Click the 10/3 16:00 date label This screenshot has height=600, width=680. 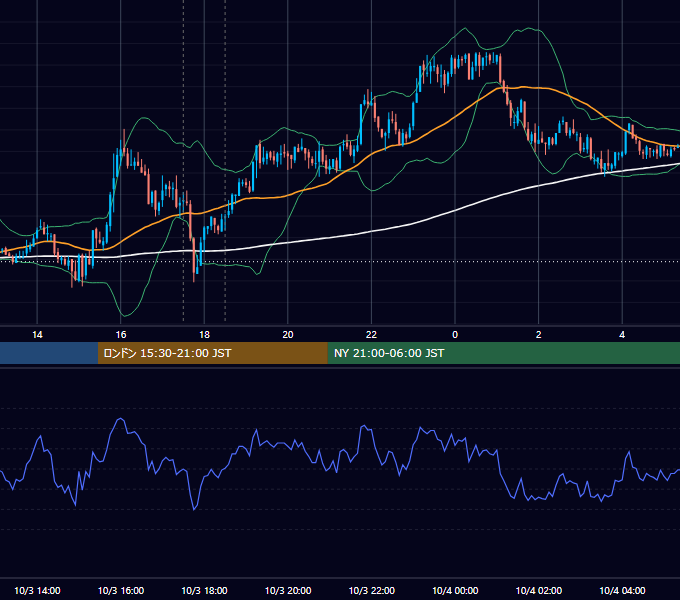coord(121,590)
